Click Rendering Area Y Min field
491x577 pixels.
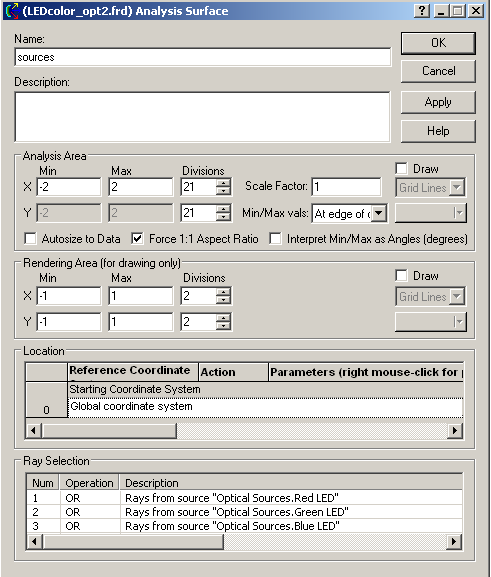(x=69, y=322)
